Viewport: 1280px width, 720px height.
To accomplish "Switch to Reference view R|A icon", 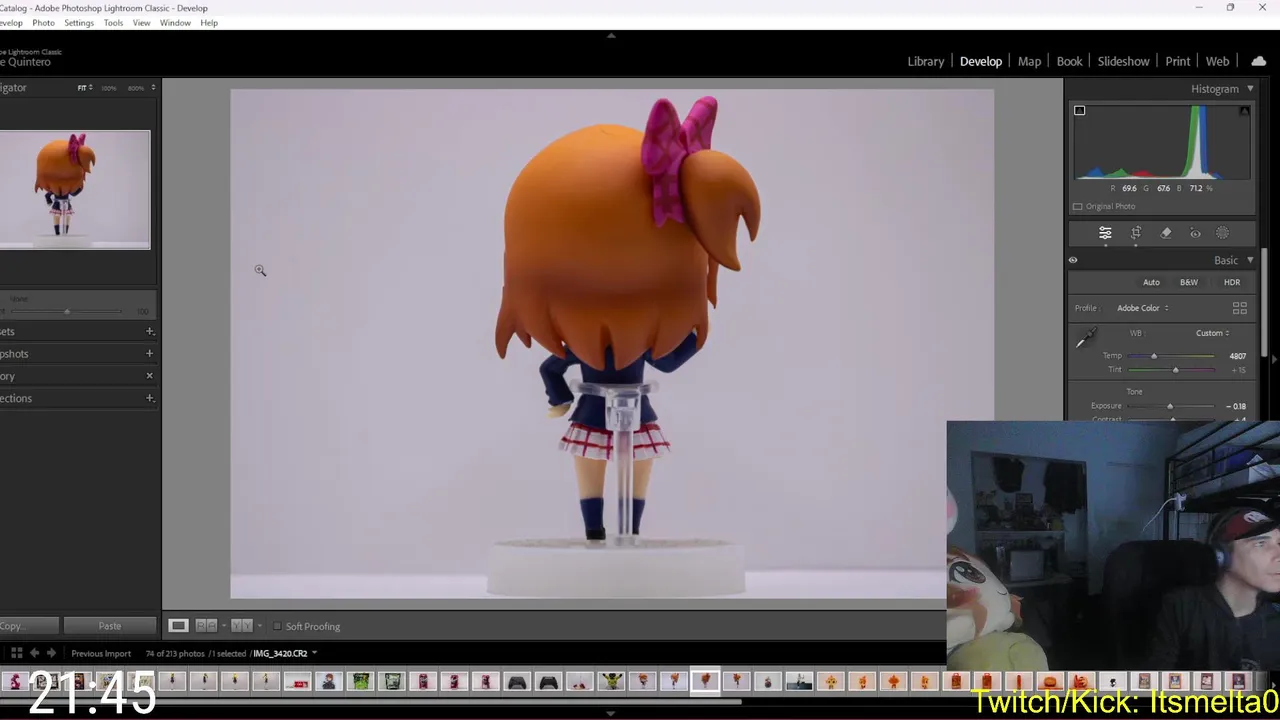I will [x=206, y=626].
